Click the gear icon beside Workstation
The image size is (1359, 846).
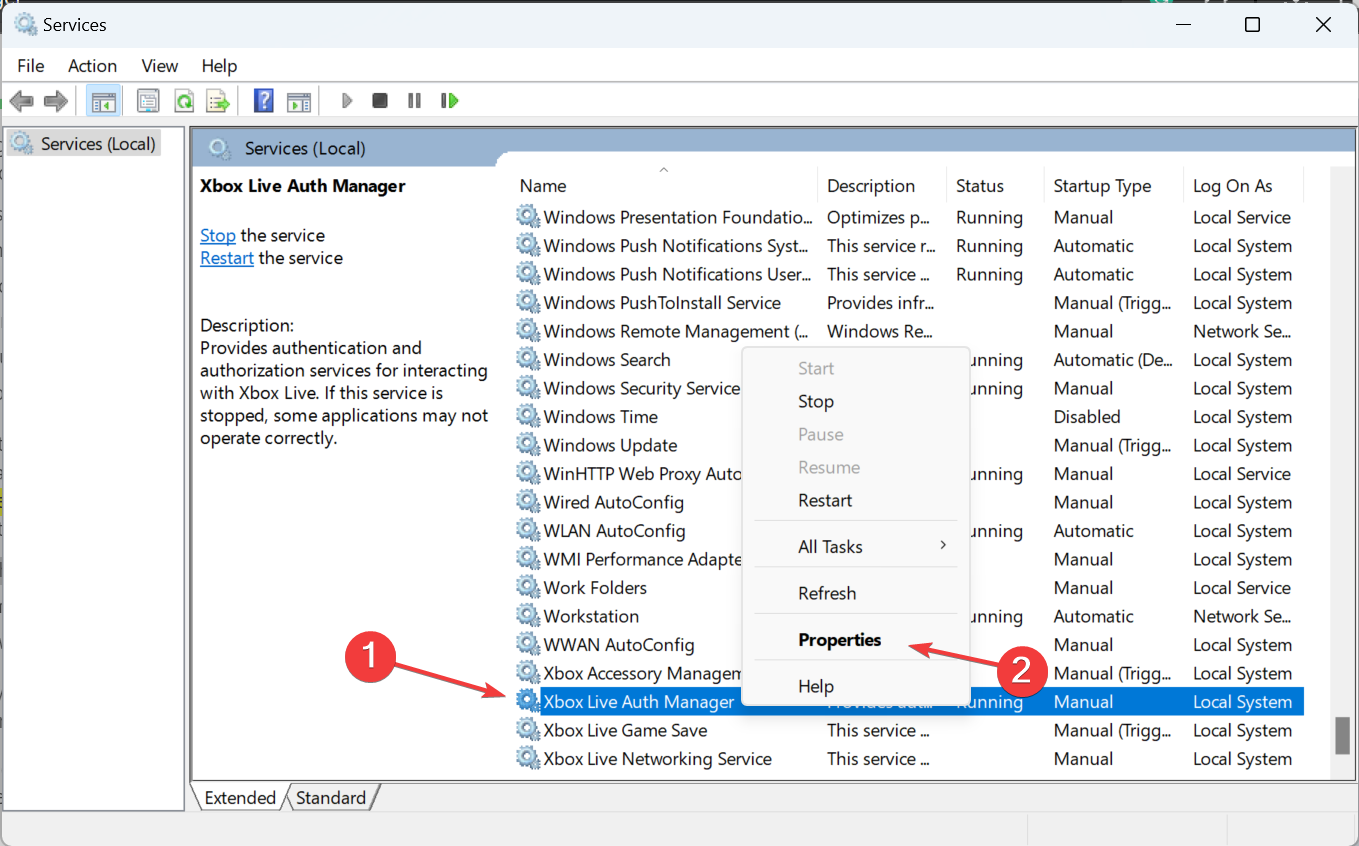(x=527, y=616)
